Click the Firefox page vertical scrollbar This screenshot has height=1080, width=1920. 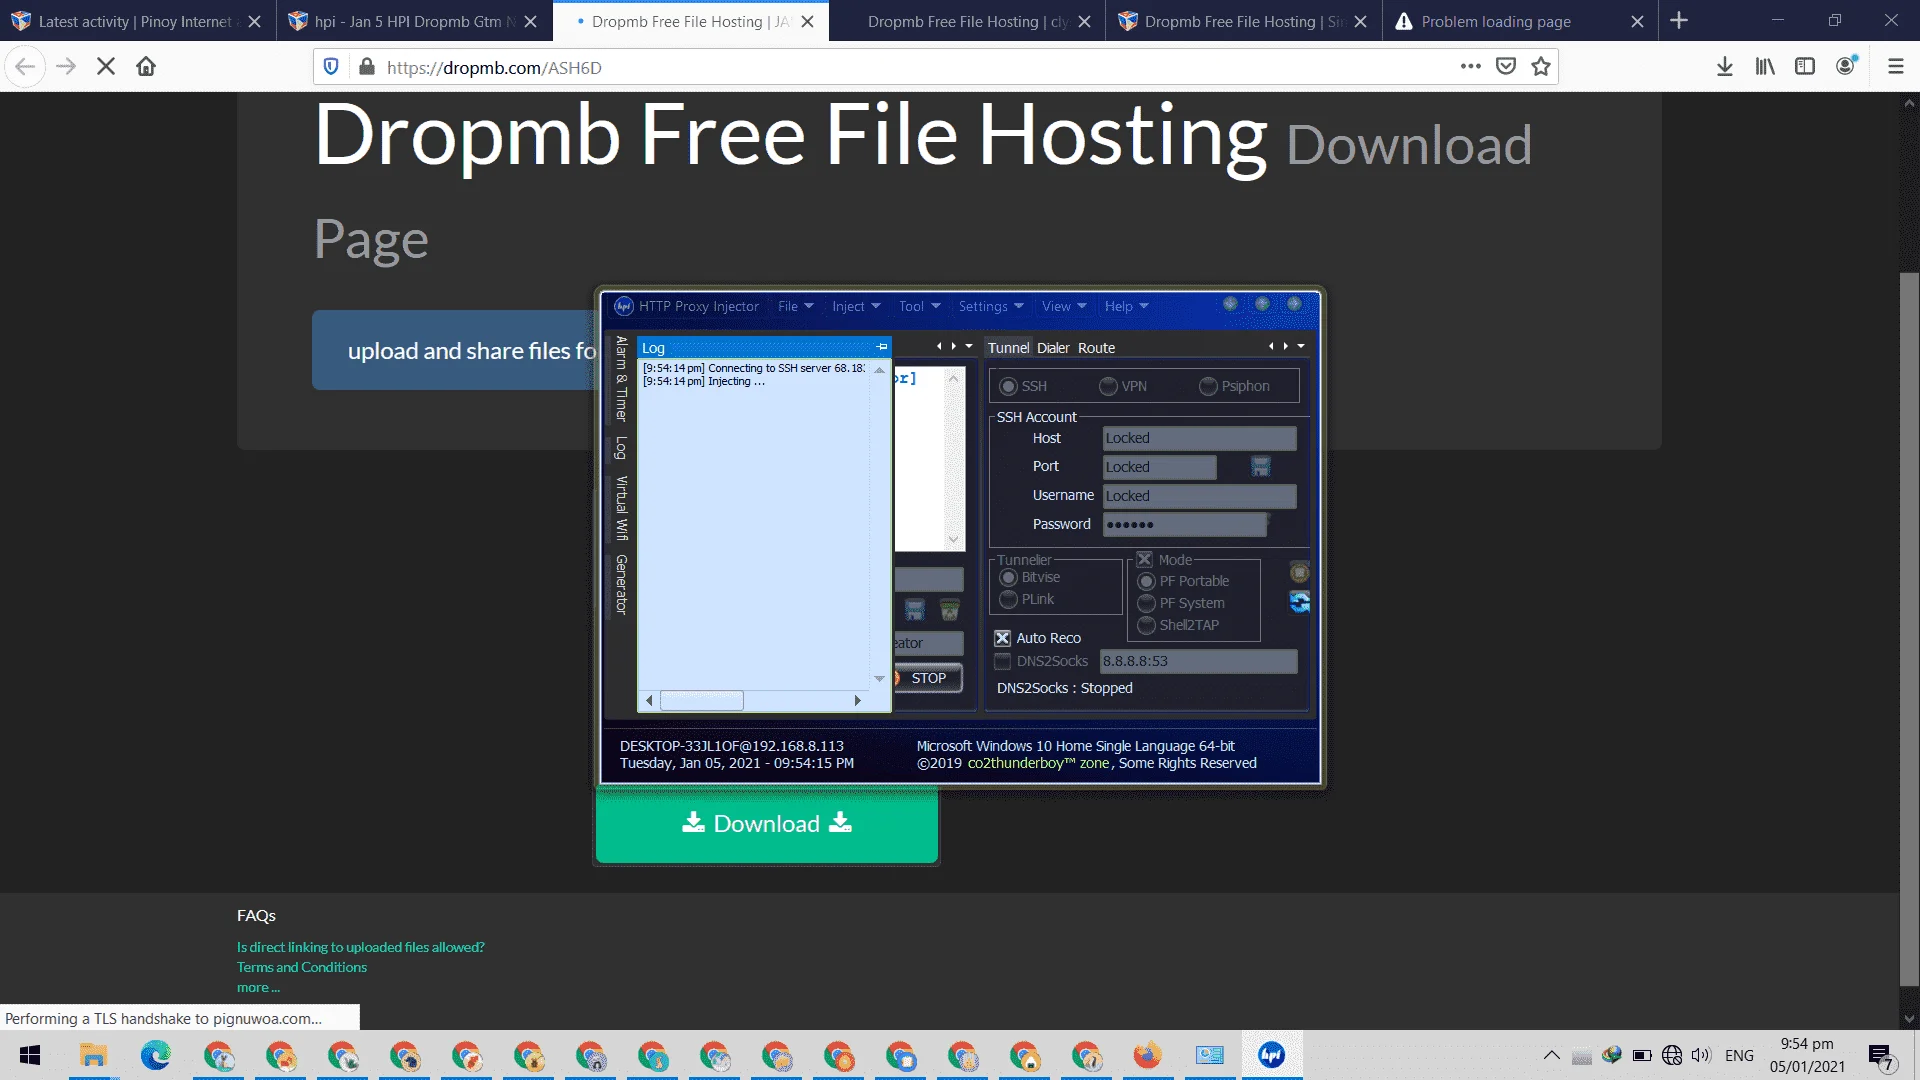(x=1909, y=630)
